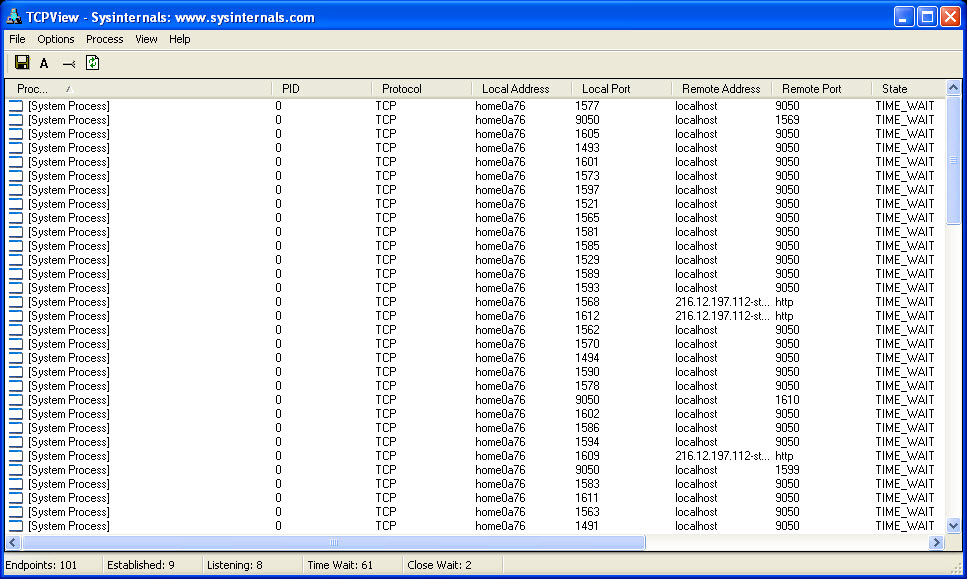This screenshot has width=967, height=579.
Task: Click process icon of row with remote port 1599
Action: tap(16, 470)
